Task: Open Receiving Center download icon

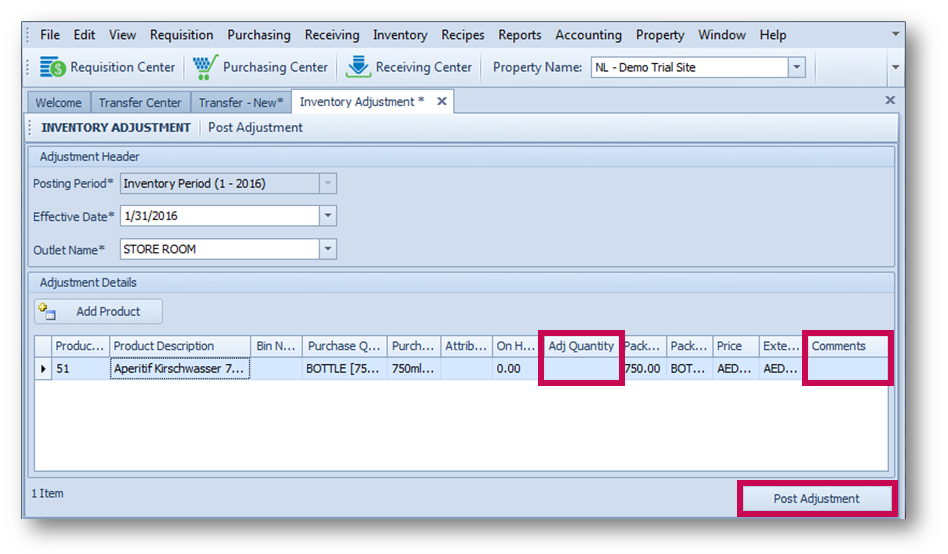Action: (358, 68)
